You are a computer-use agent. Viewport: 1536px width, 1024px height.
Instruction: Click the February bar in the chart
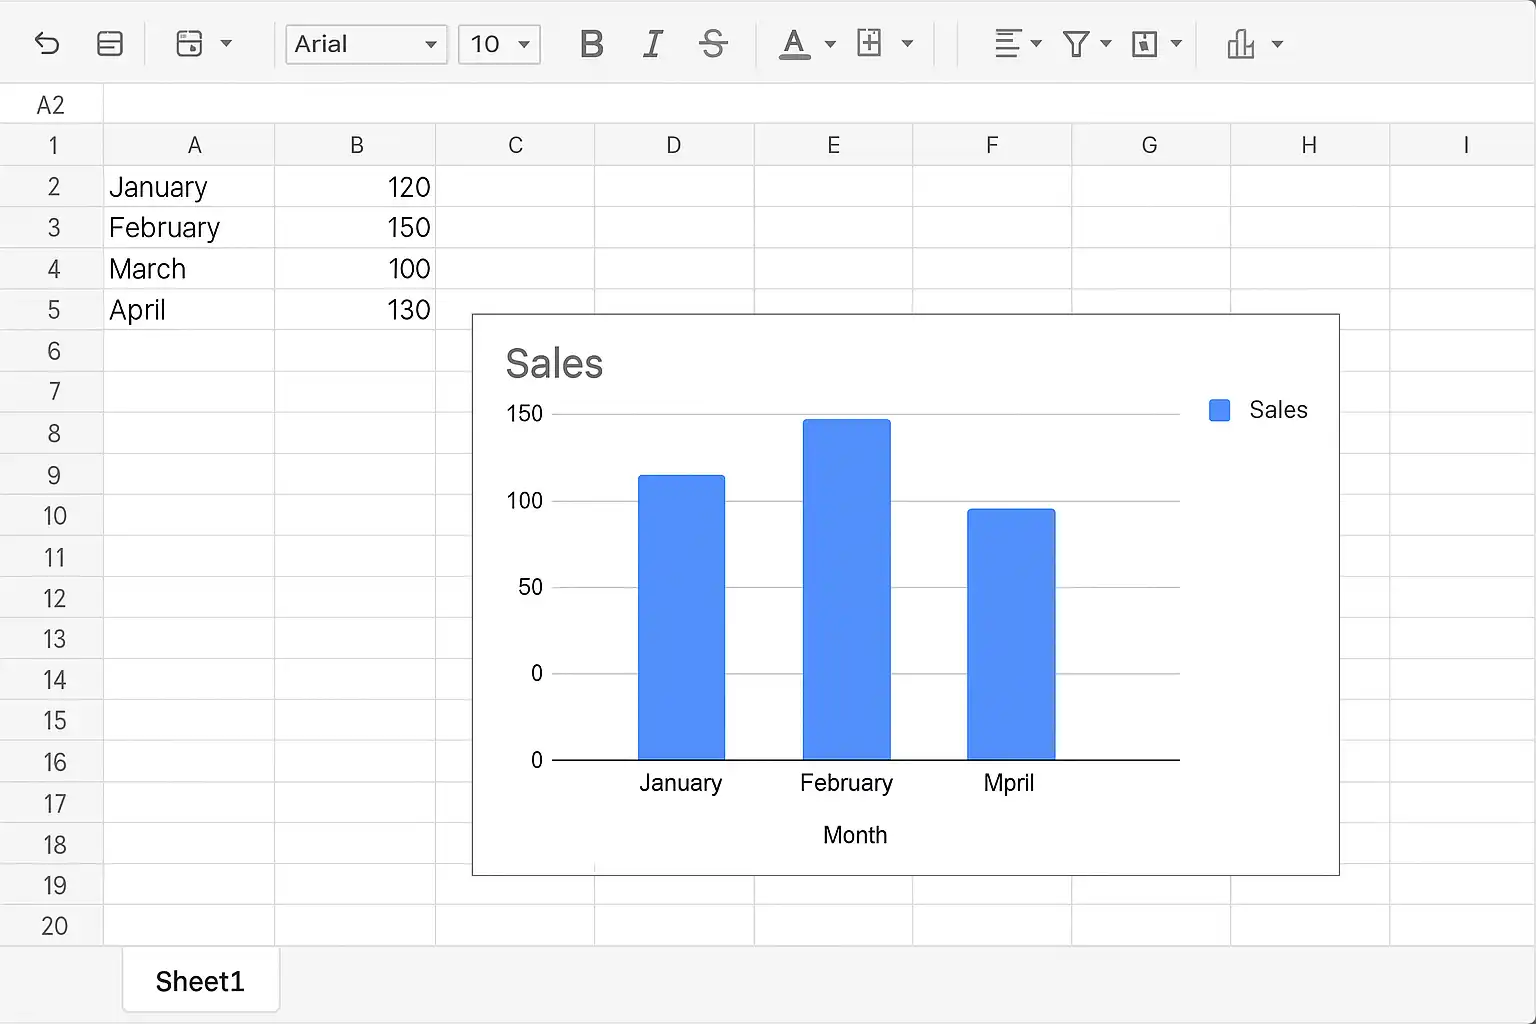[x=846, y=589]
